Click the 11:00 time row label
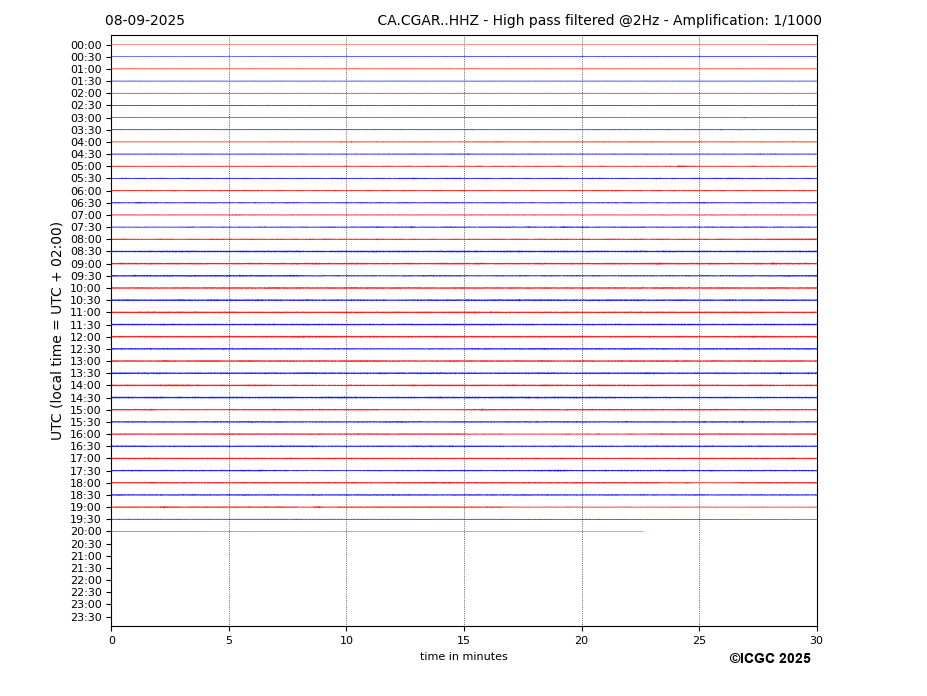Screen dimensions: 927x696 click(x=86, y=313)
